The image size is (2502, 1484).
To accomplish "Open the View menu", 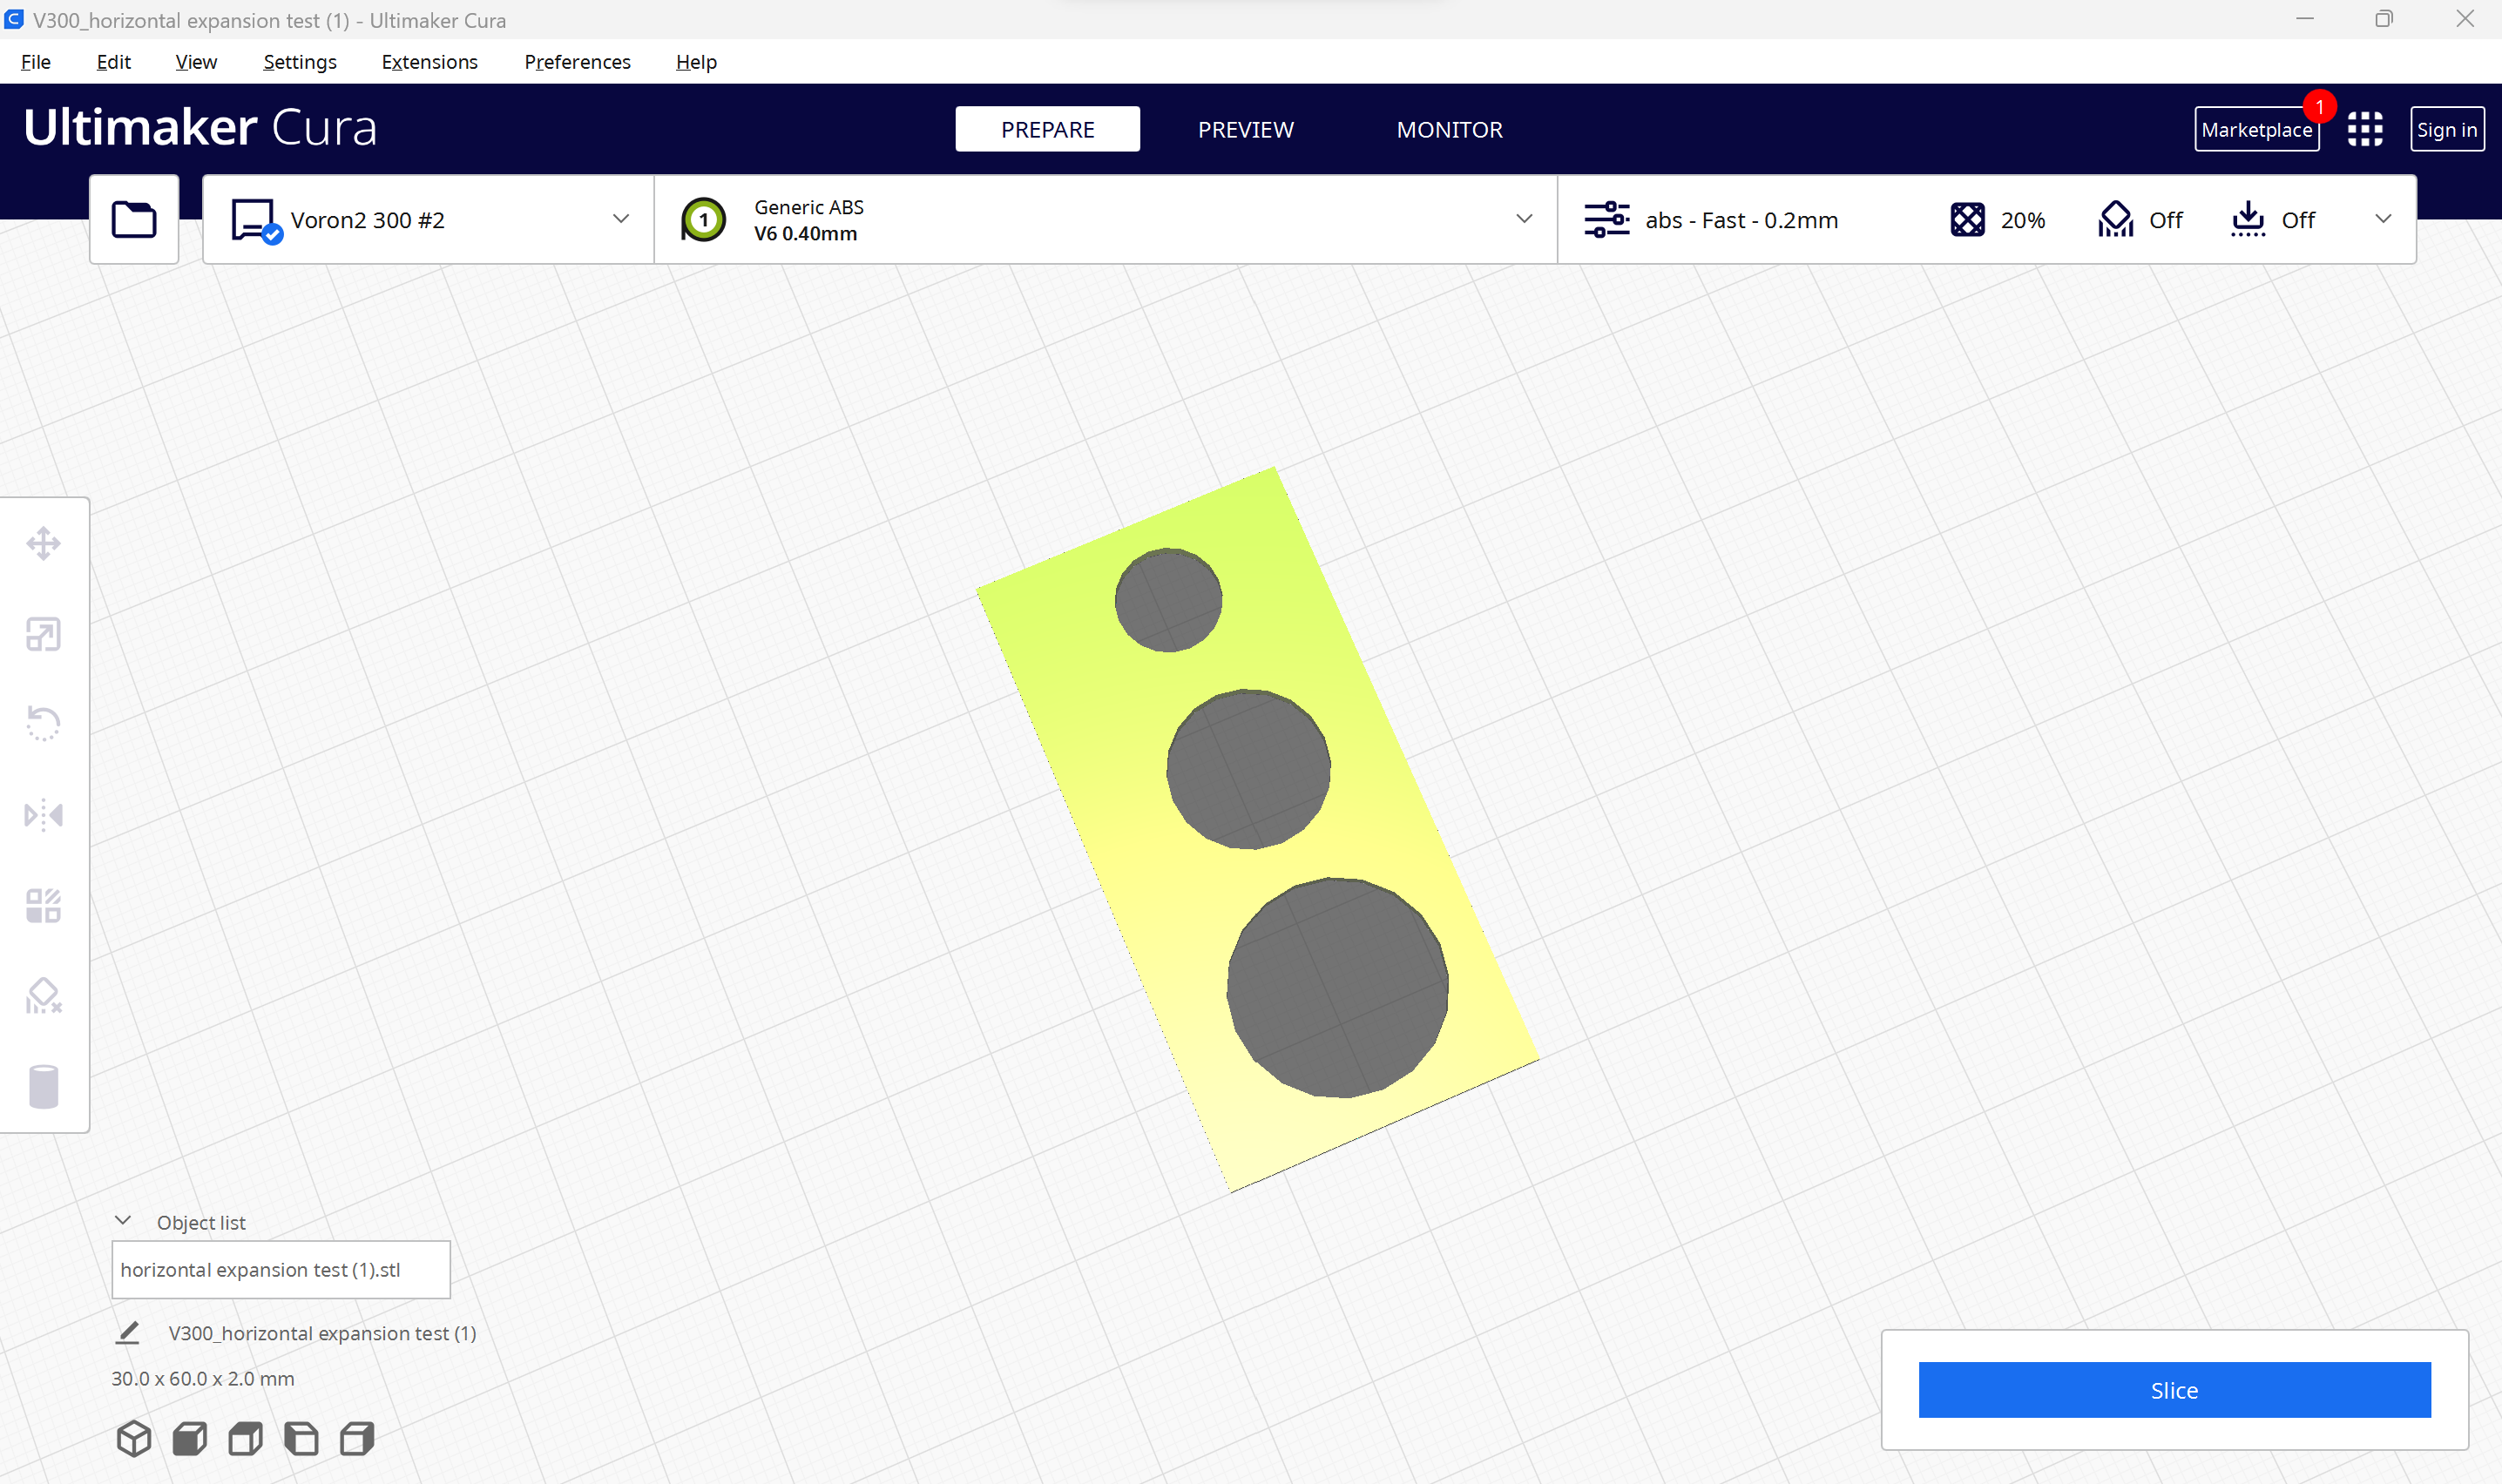I will pyautogui.click(x=196, y=62).
